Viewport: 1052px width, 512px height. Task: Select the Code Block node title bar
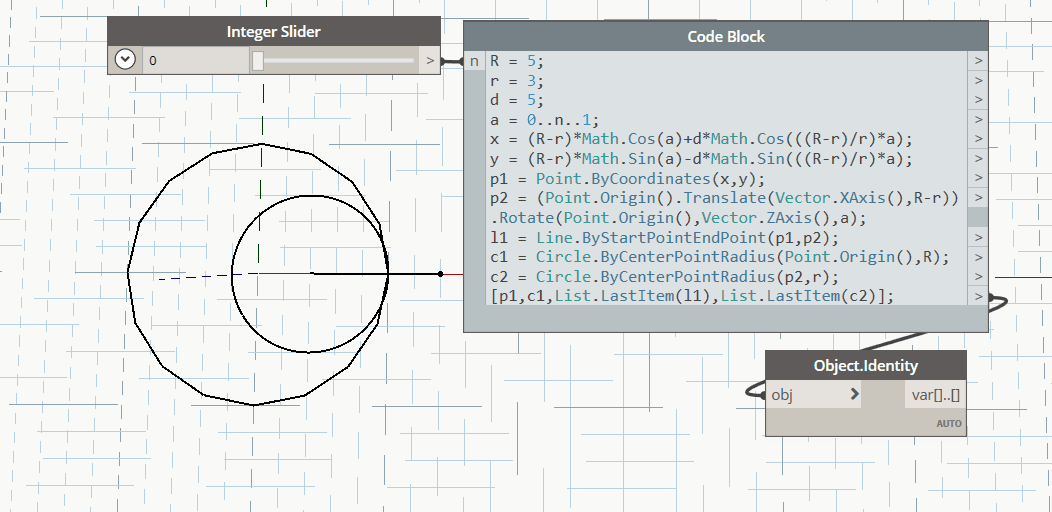point(725,37)
